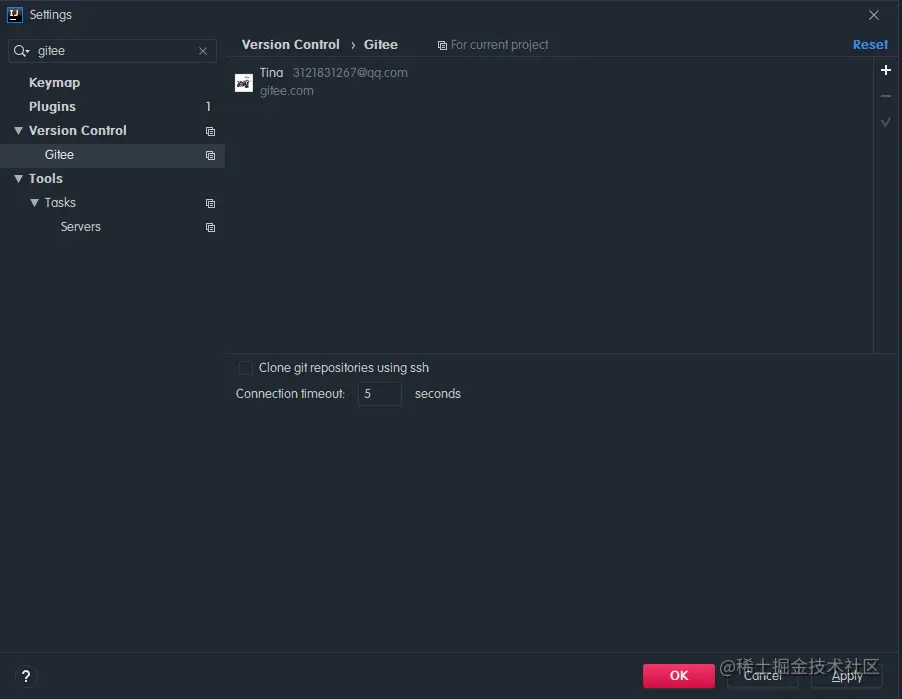Collapse the Tools tree node
Viewport: 902px width, 699px height.
(x=18, y=178)
